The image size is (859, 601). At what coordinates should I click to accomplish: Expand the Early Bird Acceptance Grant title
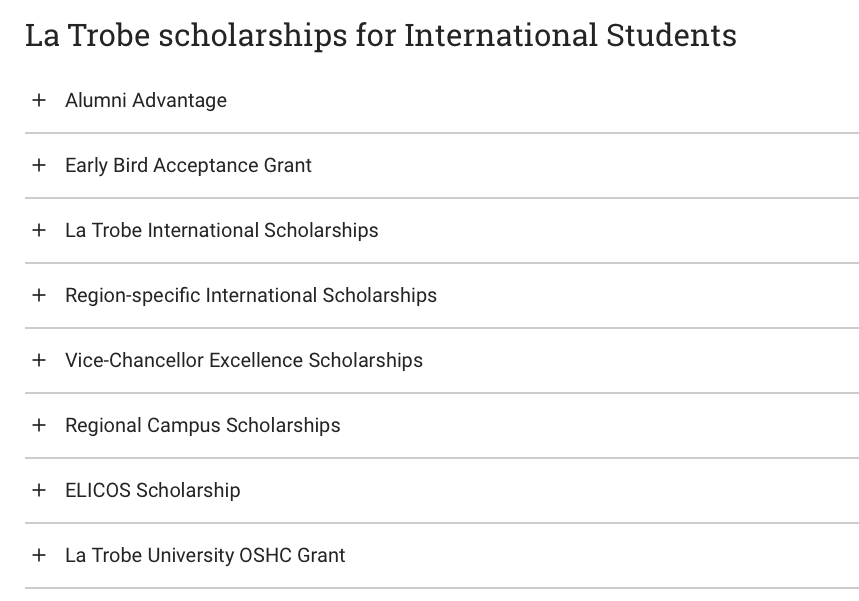point(188,165)
